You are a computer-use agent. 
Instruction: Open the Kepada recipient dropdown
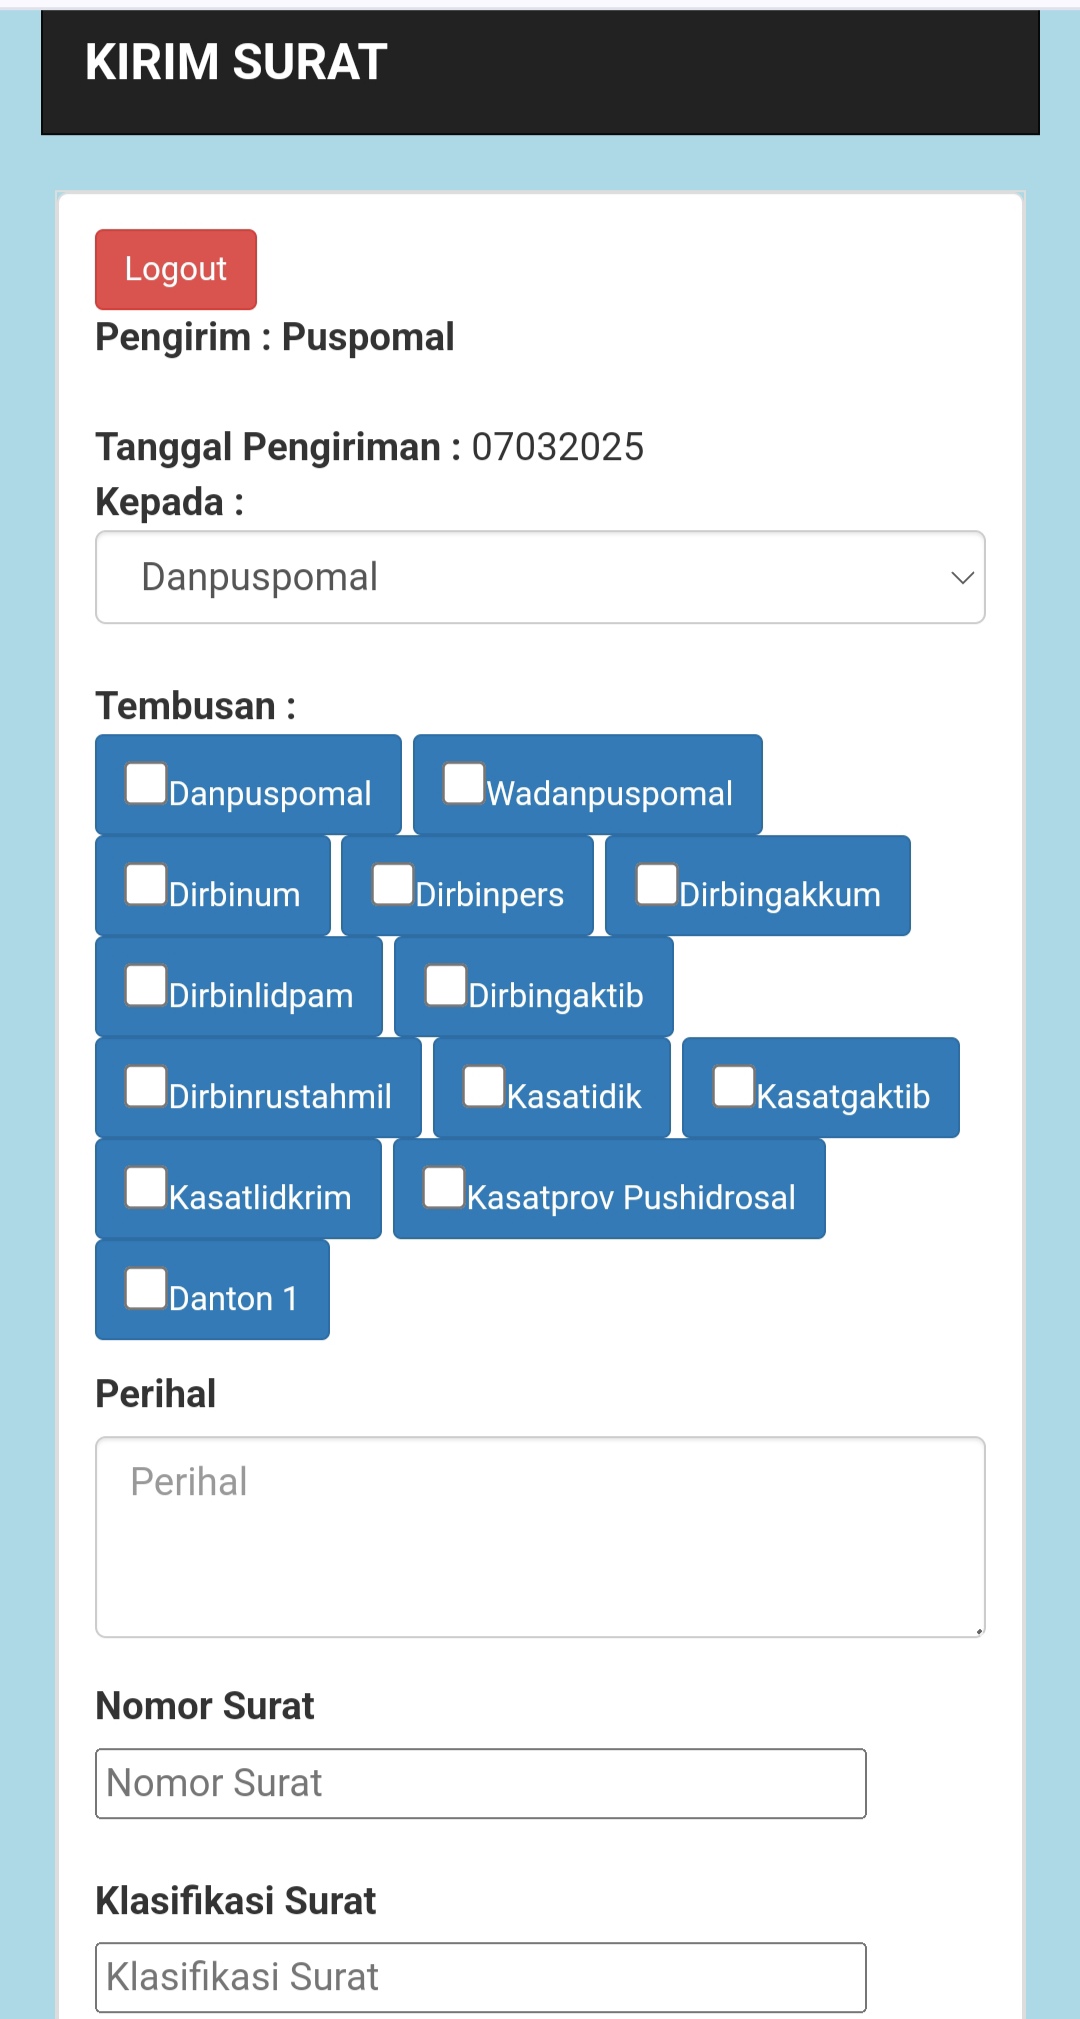(x=520, y=577)
